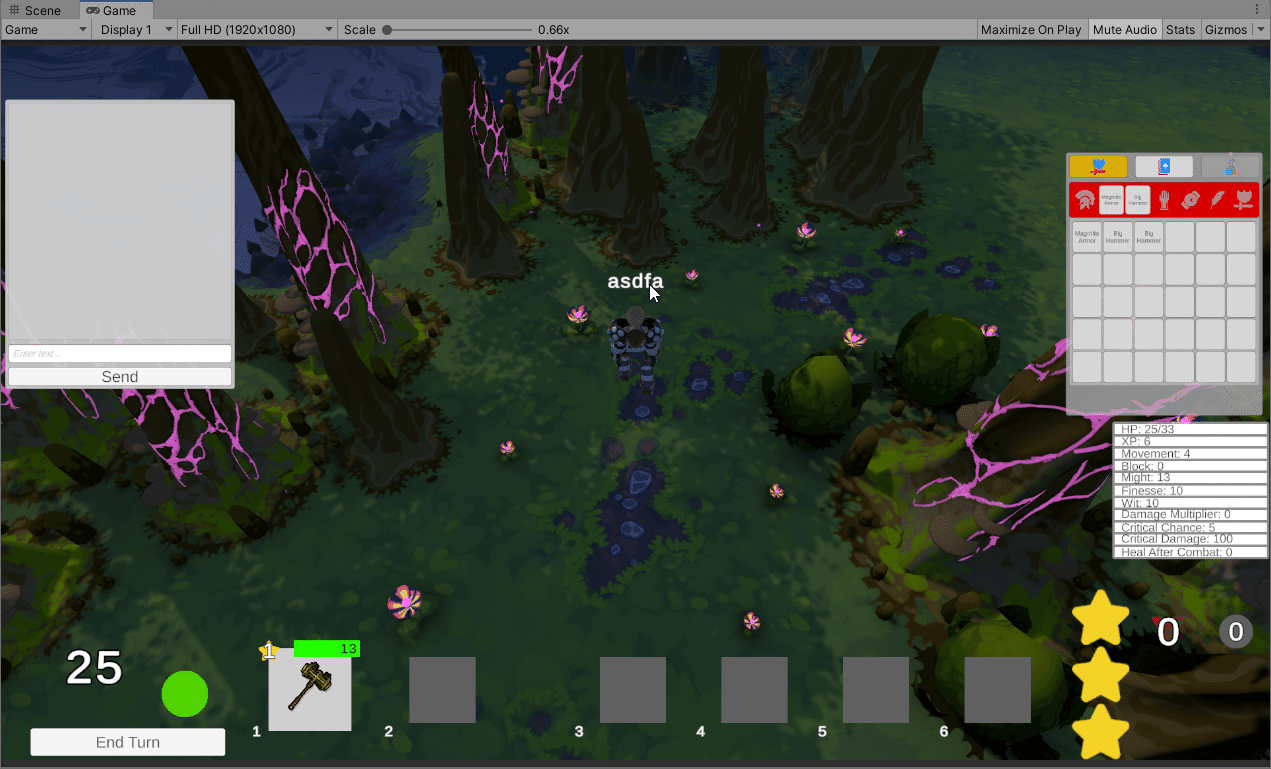Click the Send chat button
This screenshot has width=1271, height=769.
120,377
